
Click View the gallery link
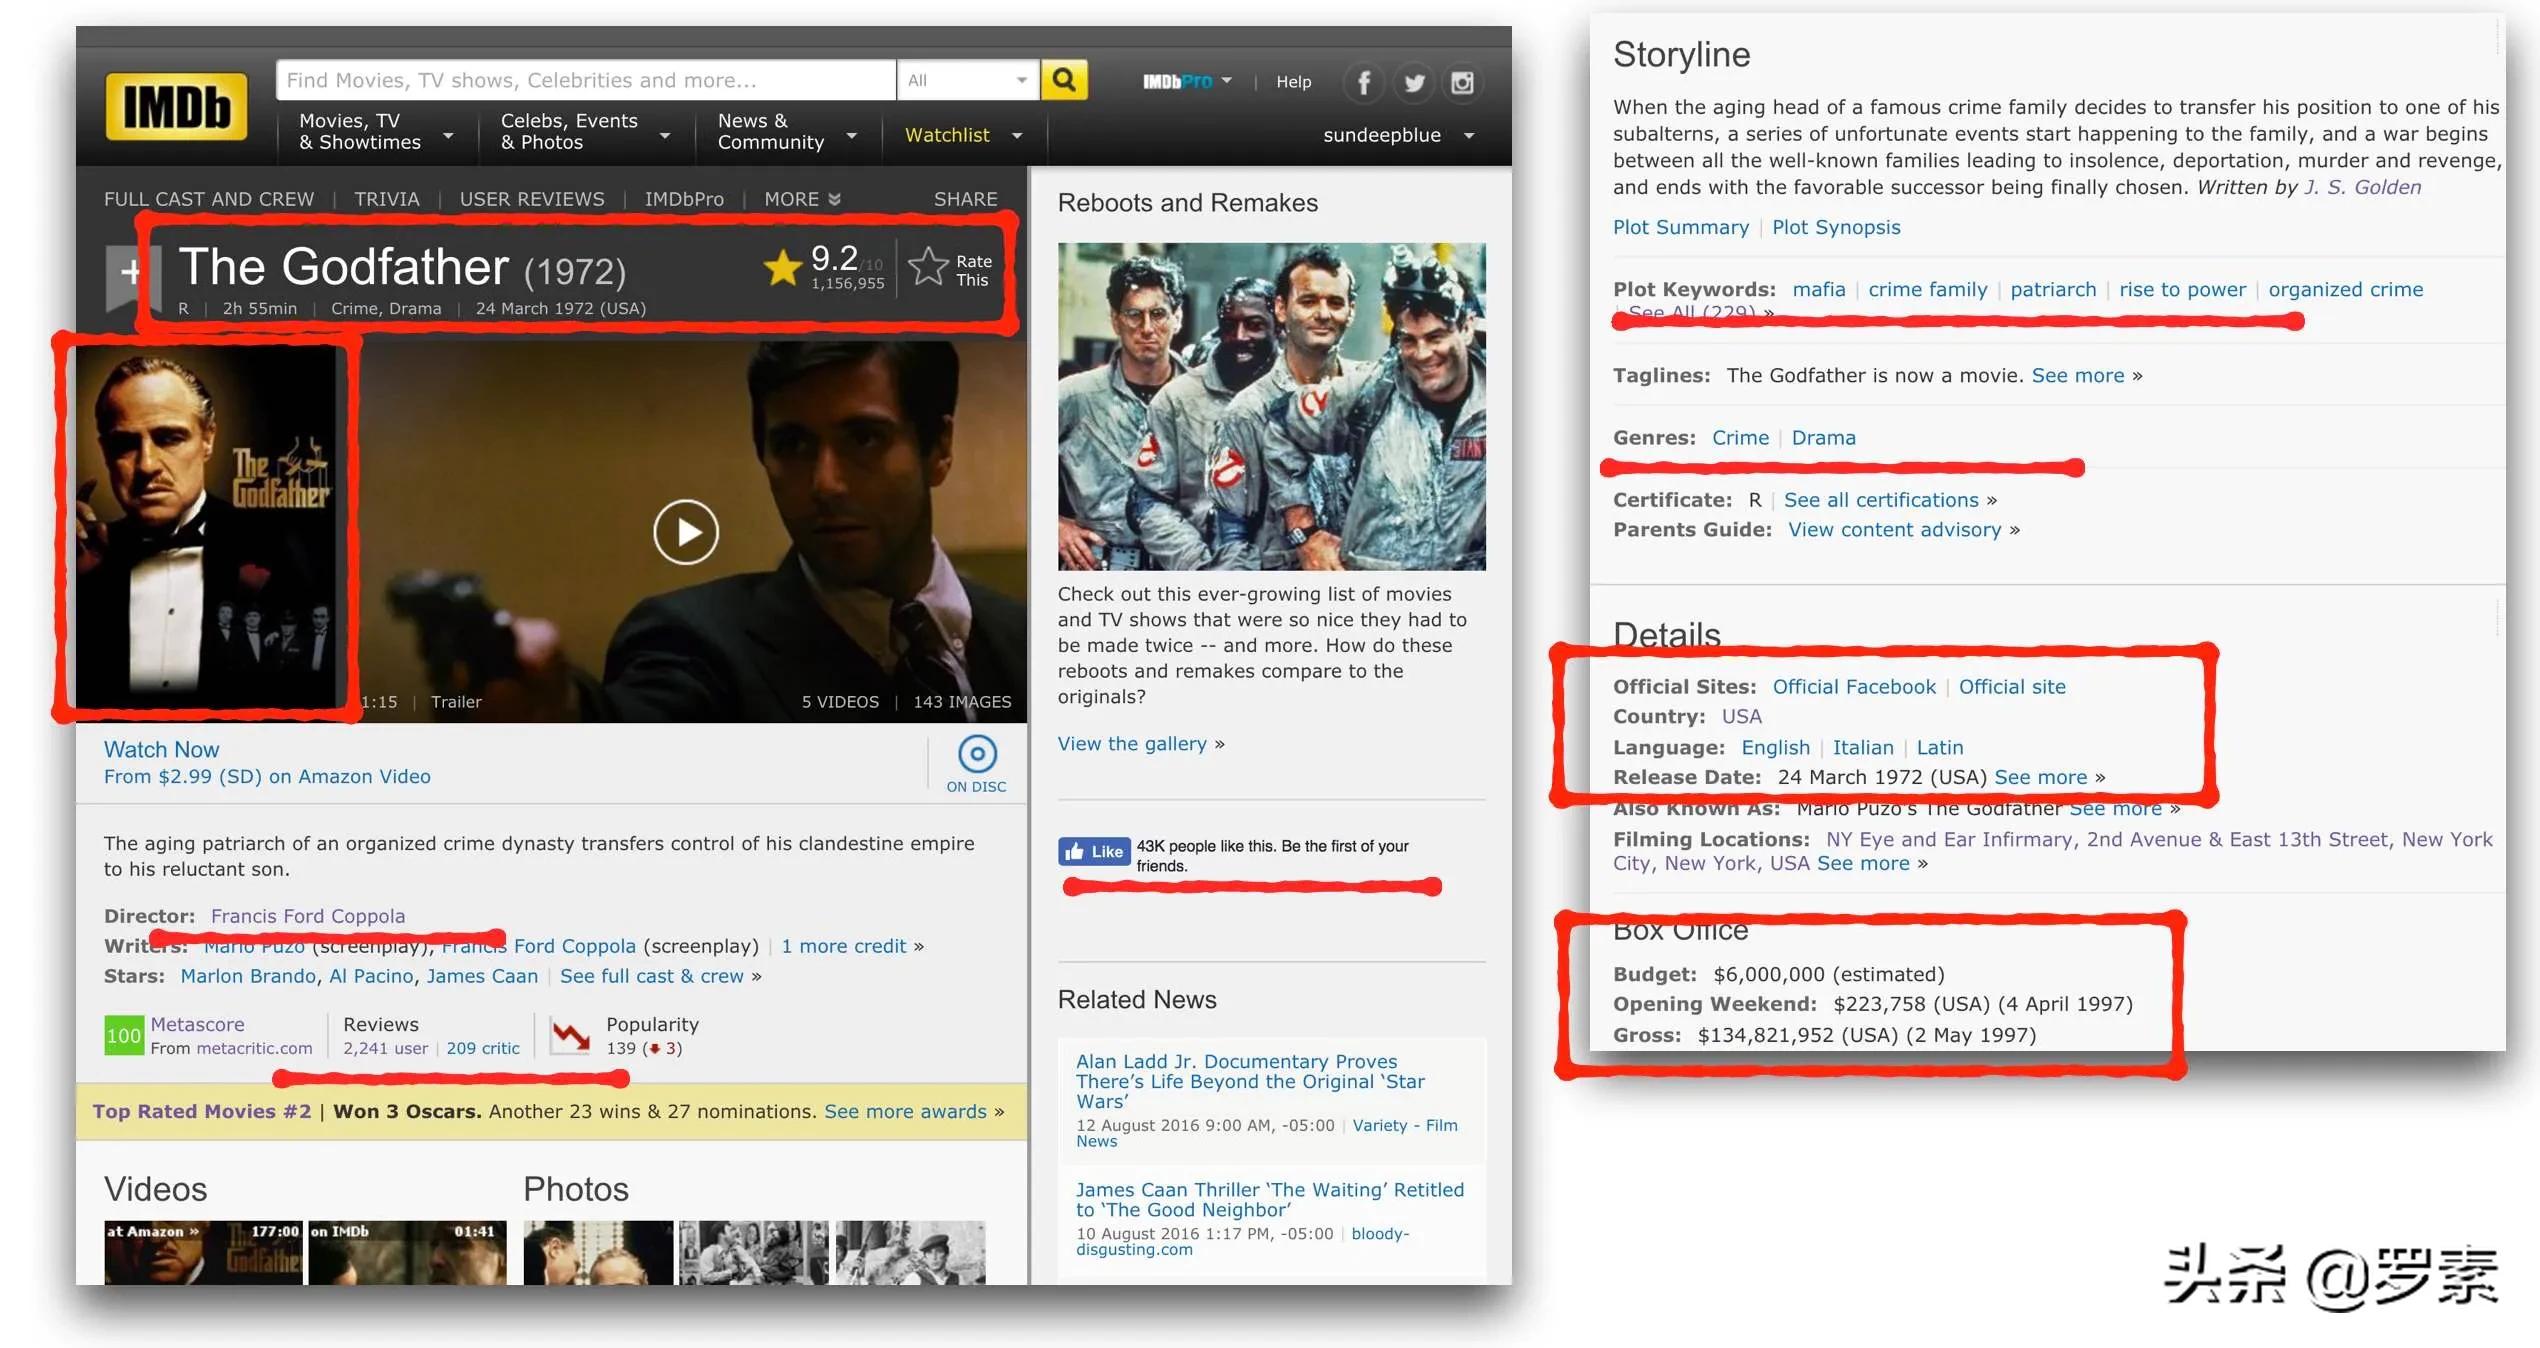point(1132,743)
